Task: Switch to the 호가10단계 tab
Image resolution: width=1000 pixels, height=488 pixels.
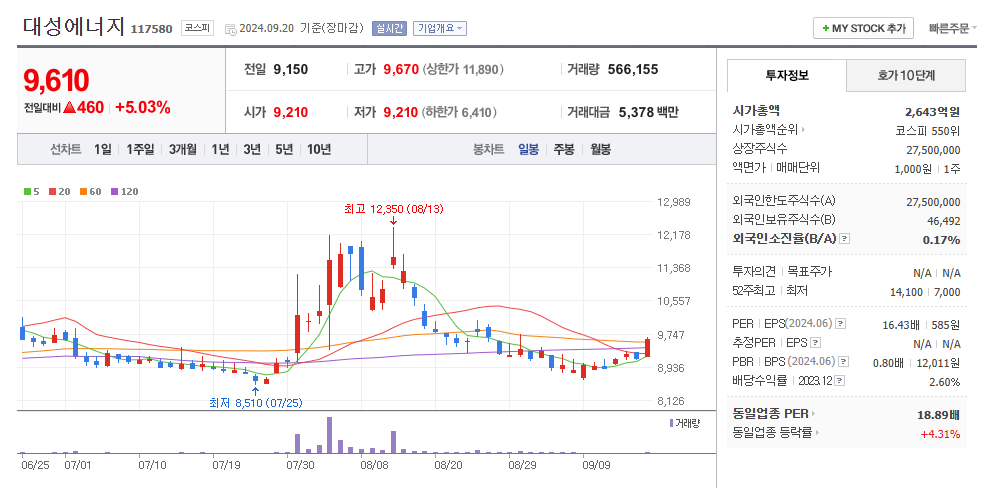Action: click(906, 75)
